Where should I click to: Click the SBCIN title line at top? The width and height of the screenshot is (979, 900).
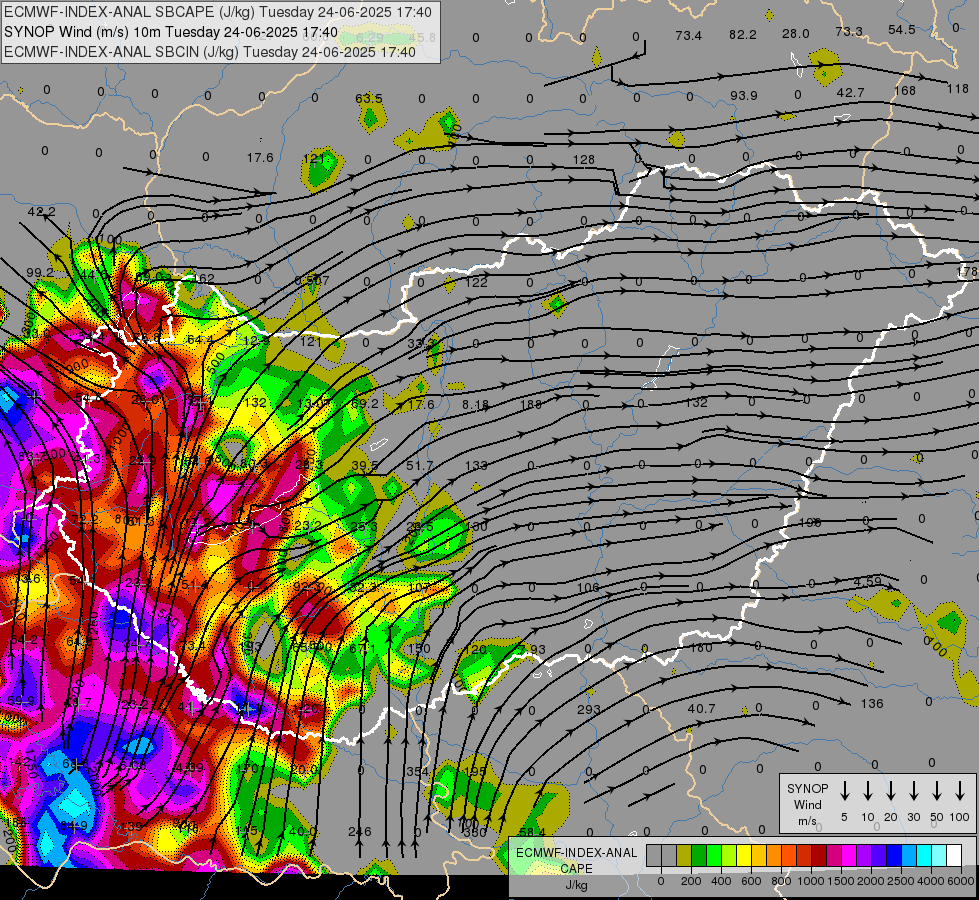tap(210, 52)
